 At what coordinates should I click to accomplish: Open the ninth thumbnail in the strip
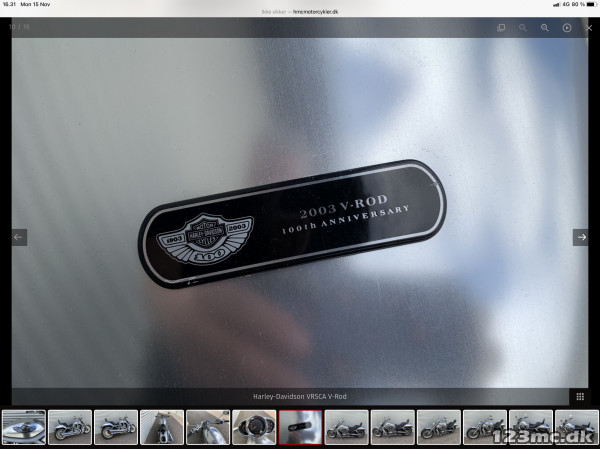[392, 427]
